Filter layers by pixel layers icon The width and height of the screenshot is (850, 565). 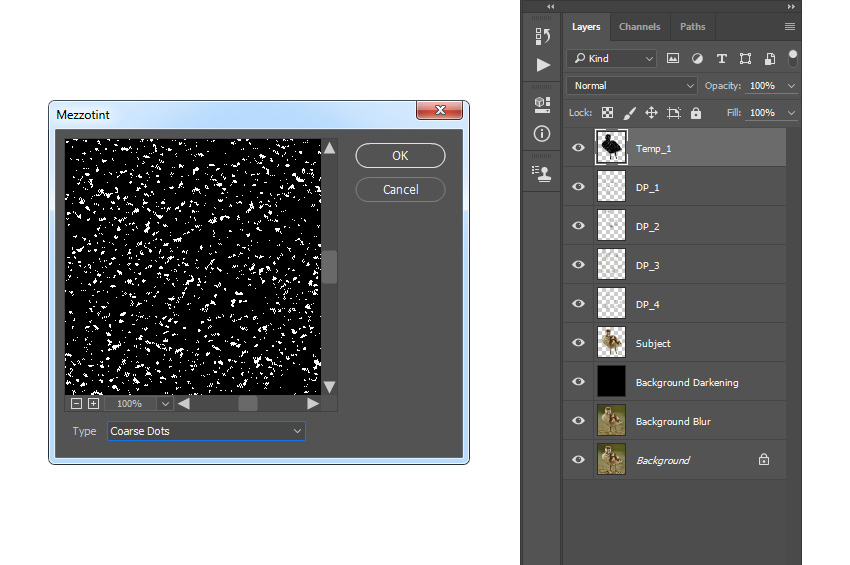tap(673, 58)
